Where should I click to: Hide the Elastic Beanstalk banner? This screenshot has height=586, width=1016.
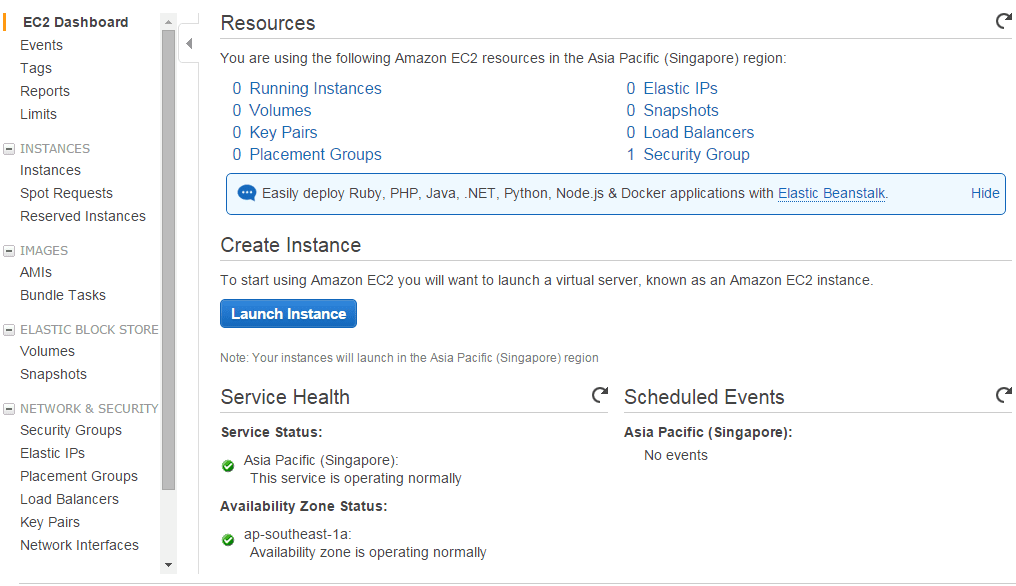(x=984, y=193)
